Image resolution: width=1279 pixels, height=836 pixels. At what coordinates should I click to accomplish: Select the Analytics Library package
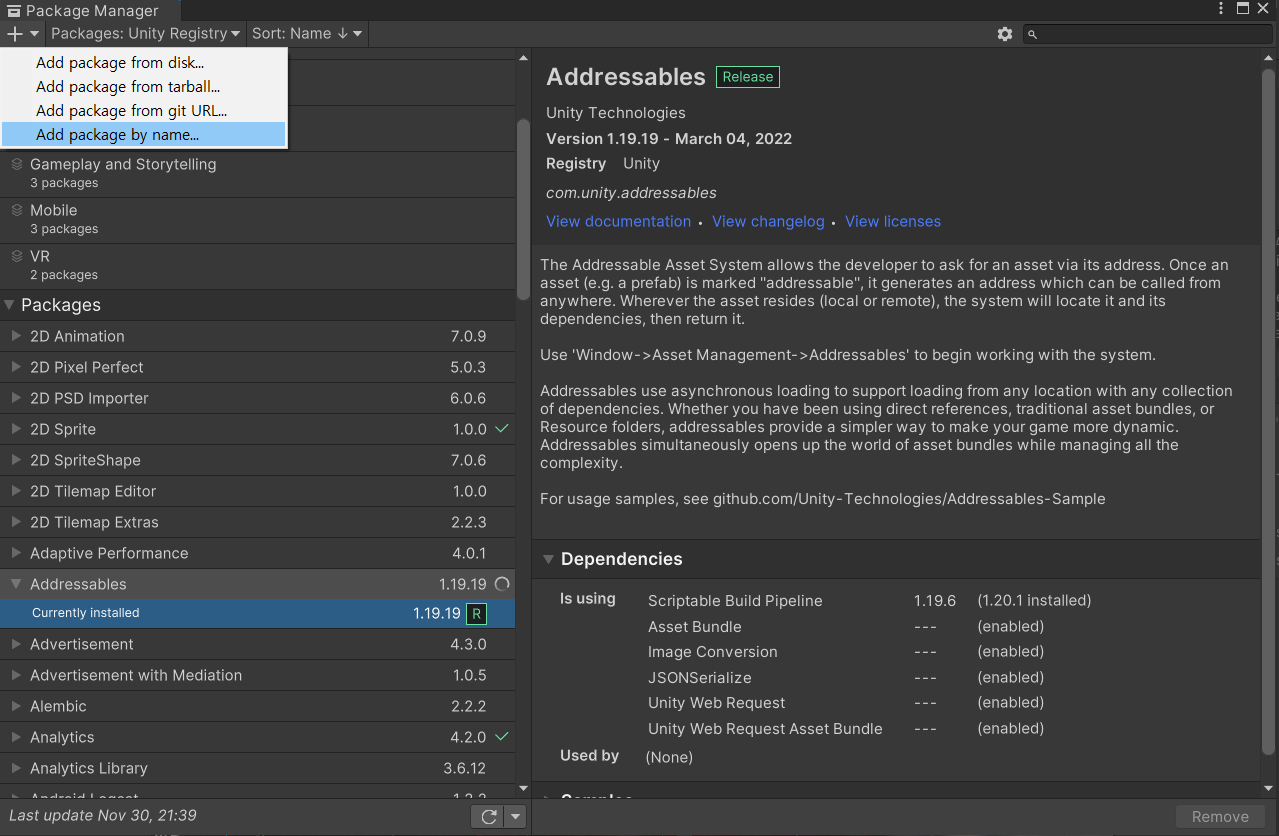coord(258,768)
